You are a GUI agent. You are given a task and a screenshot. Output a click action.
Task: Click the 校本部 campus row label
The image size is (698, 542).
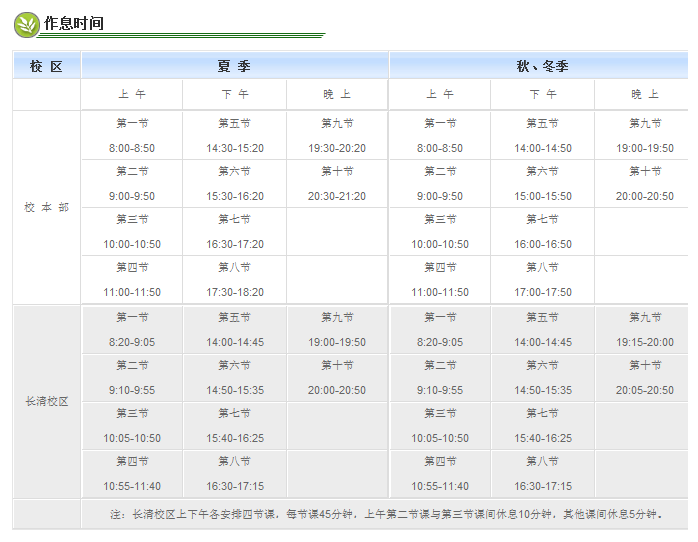[x=46, y=207]
